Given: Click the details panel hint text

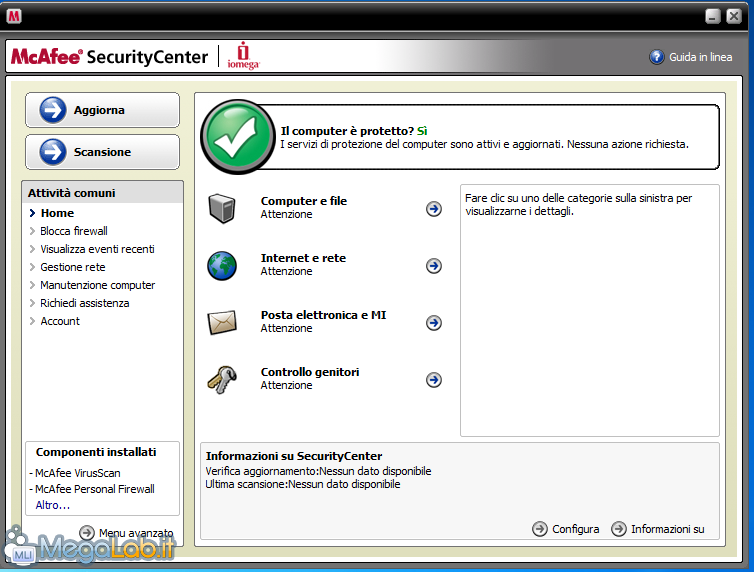Looking at the screenshot, I should click(578, 204).
